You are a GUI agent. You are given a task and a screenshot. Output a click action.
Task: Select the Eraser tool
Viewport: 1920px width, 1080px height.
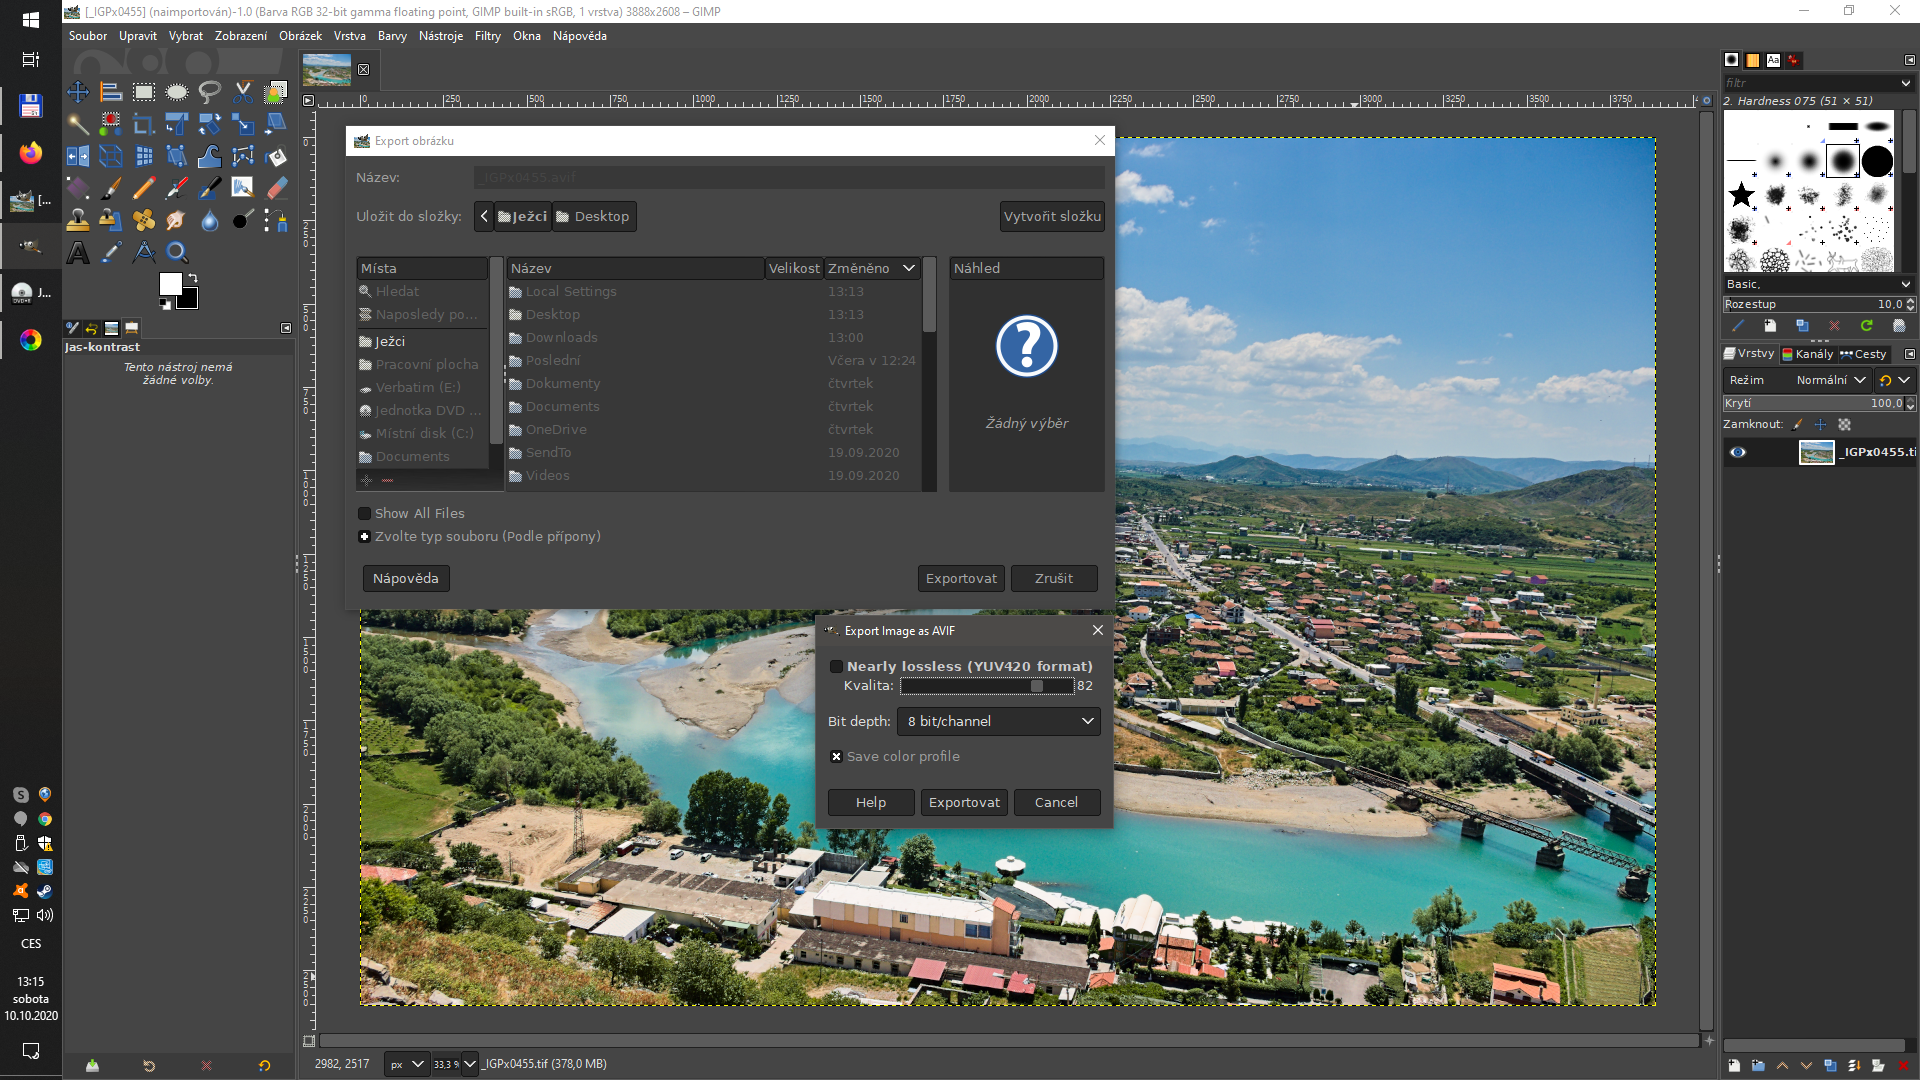pos(276,188)
